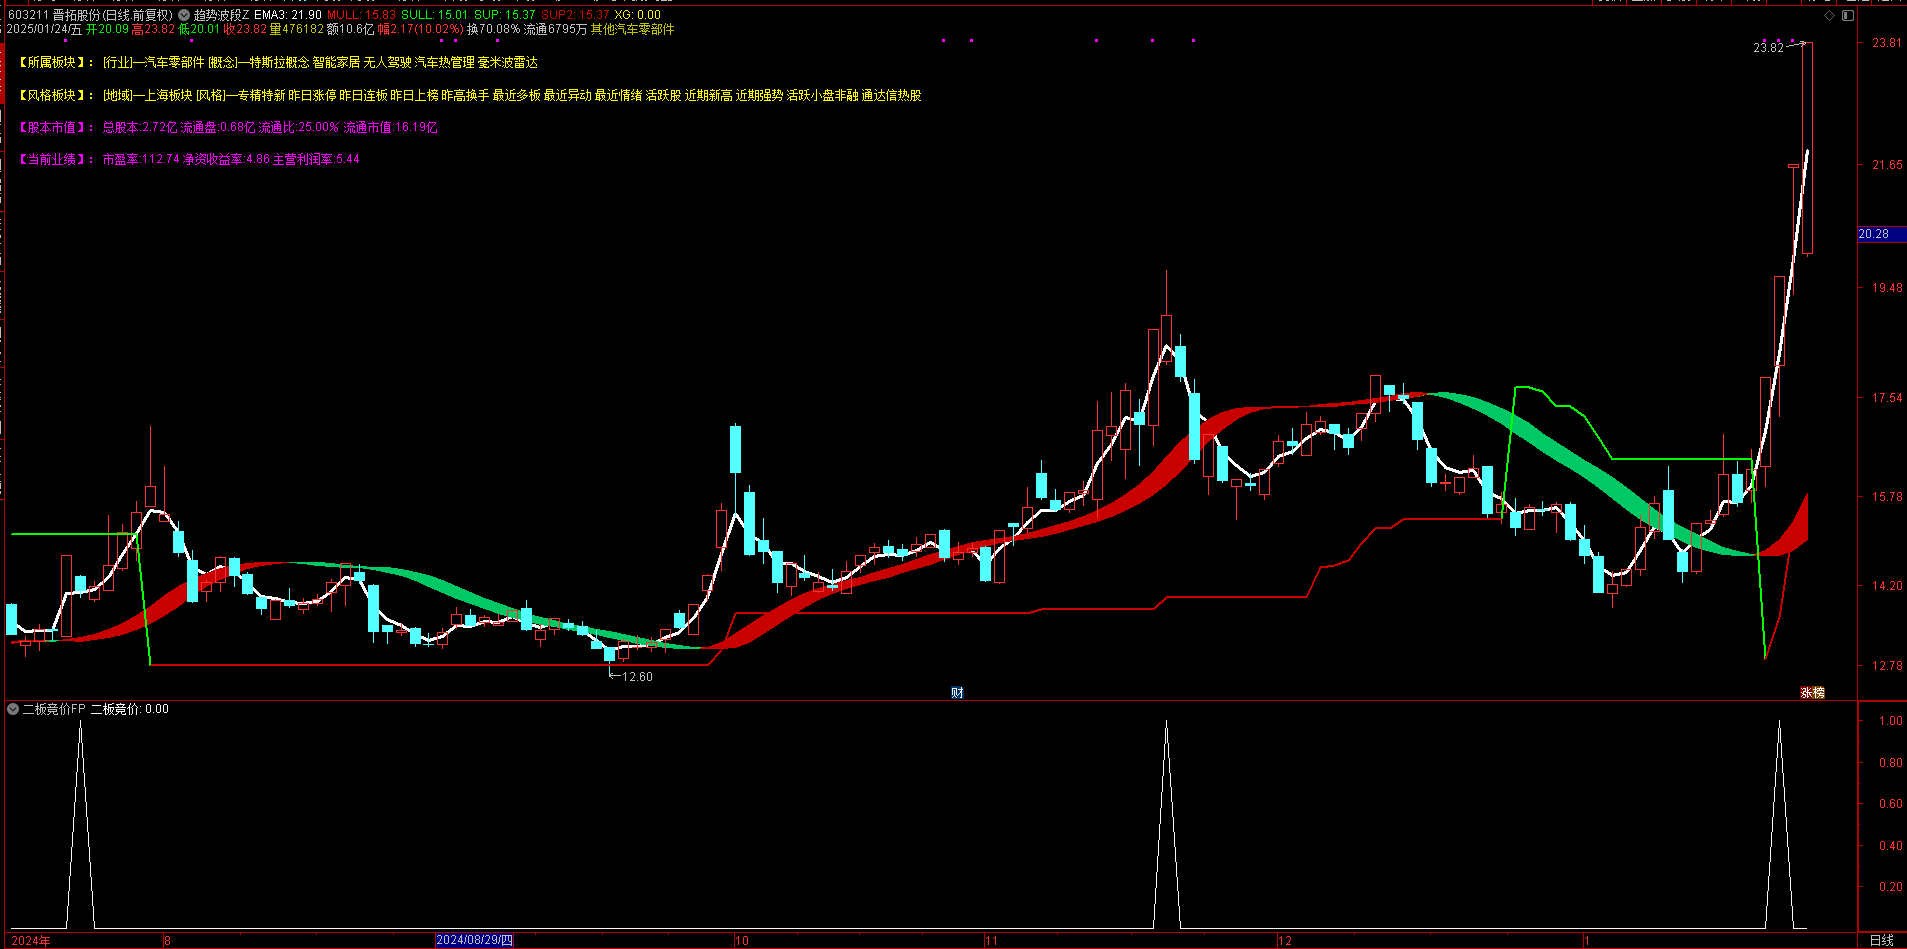Click the 日线 period label at bottom right

point(1882,940)
